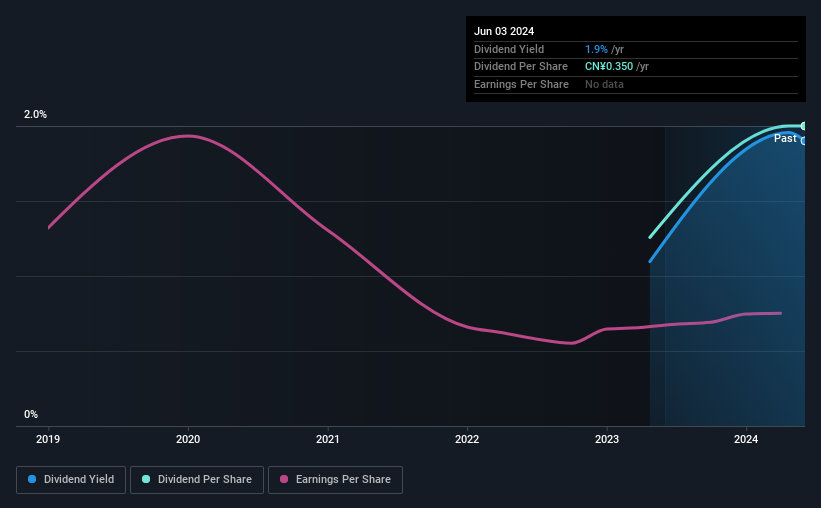
Task: Toggle the Dividend Yield legend button
Action: point(71,480)
